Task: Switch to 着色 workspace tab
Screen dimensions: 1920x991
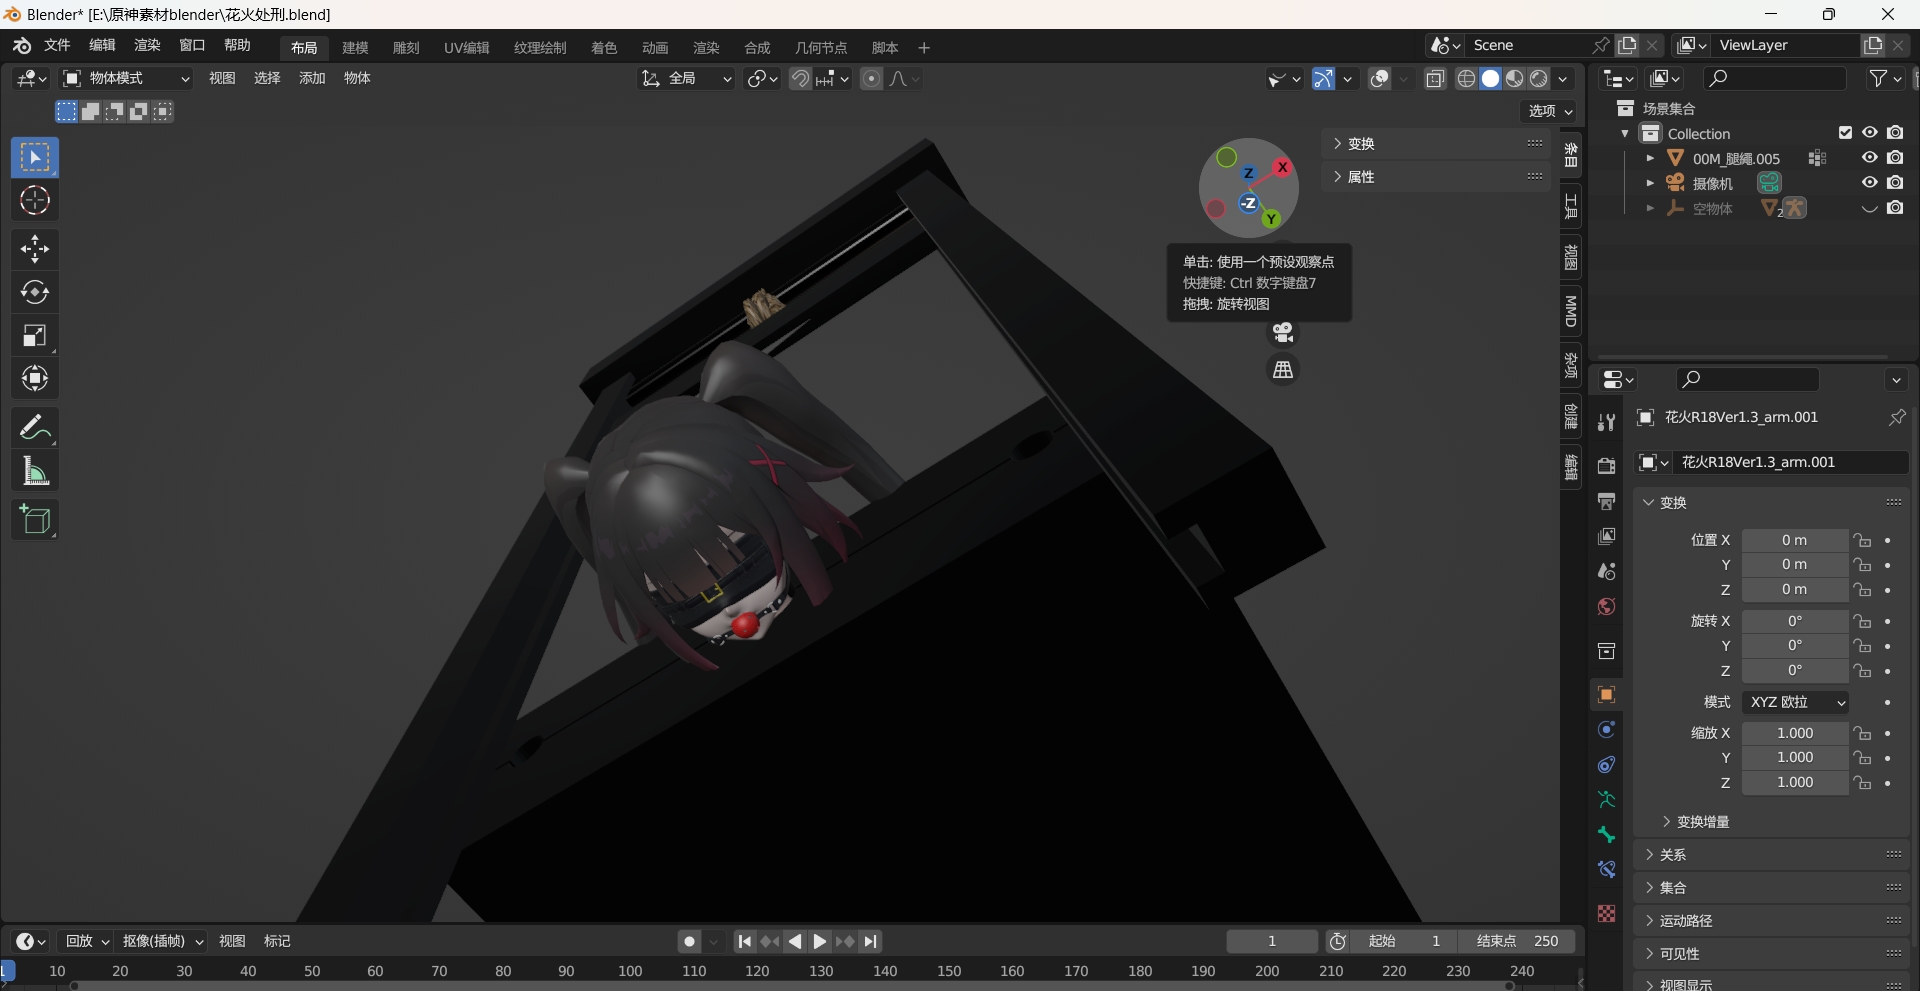Action: tap(604, 48)
